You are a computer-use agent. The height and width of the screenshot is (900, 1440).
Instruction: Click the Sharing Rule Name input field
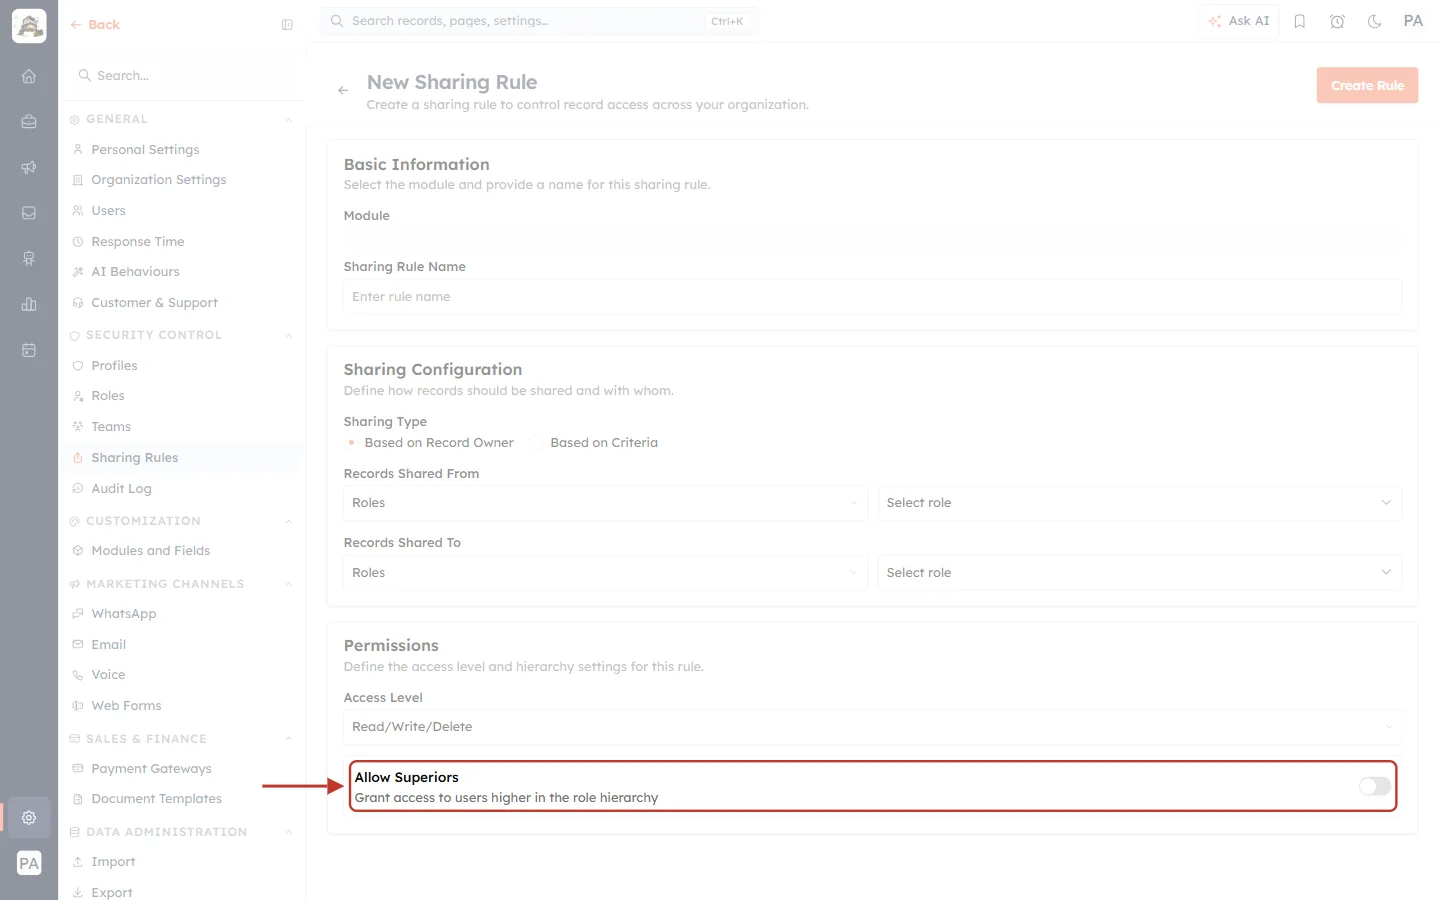point(872,297)
